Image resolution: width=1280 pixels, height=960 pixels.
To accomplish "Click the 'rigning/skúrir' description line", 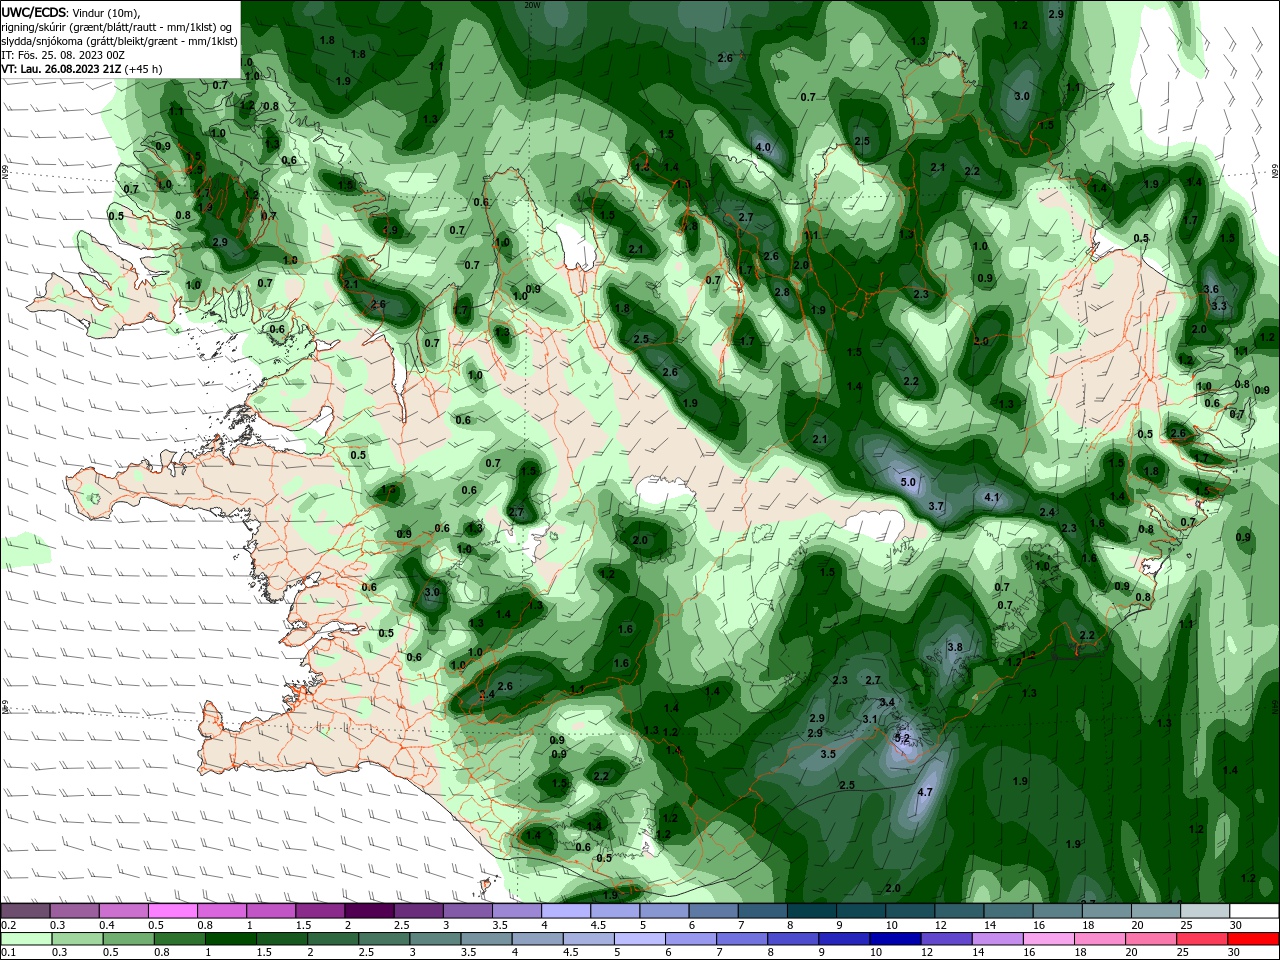I will point(118,27).
